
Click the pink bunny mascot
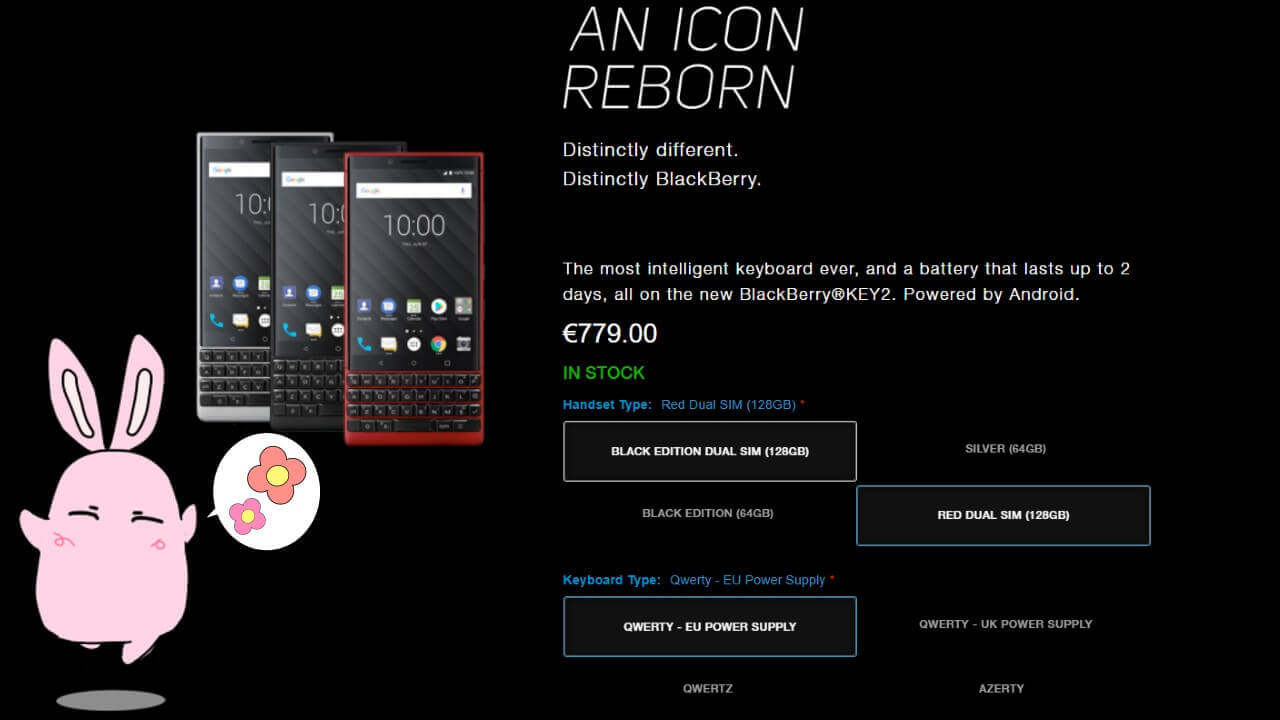(x=105, y=500)
